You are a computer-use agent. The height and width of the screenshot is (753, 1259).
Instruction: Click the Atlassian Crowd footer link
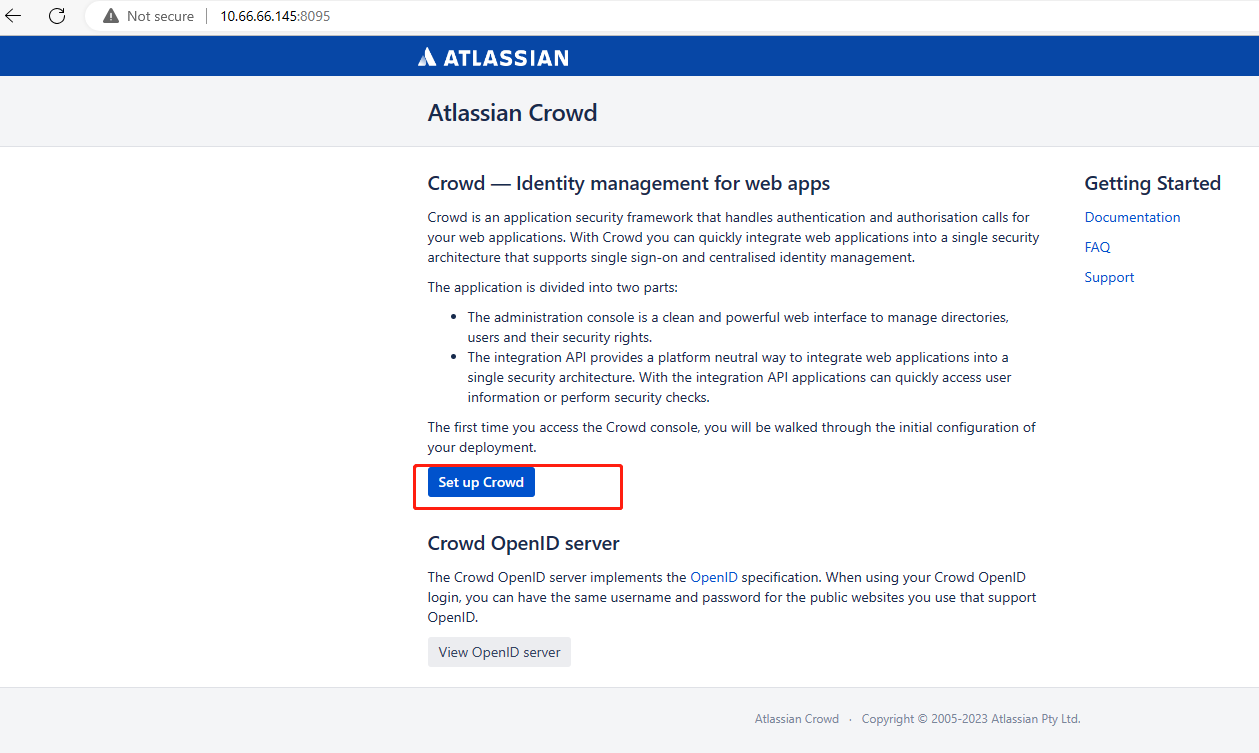point(797,718)
